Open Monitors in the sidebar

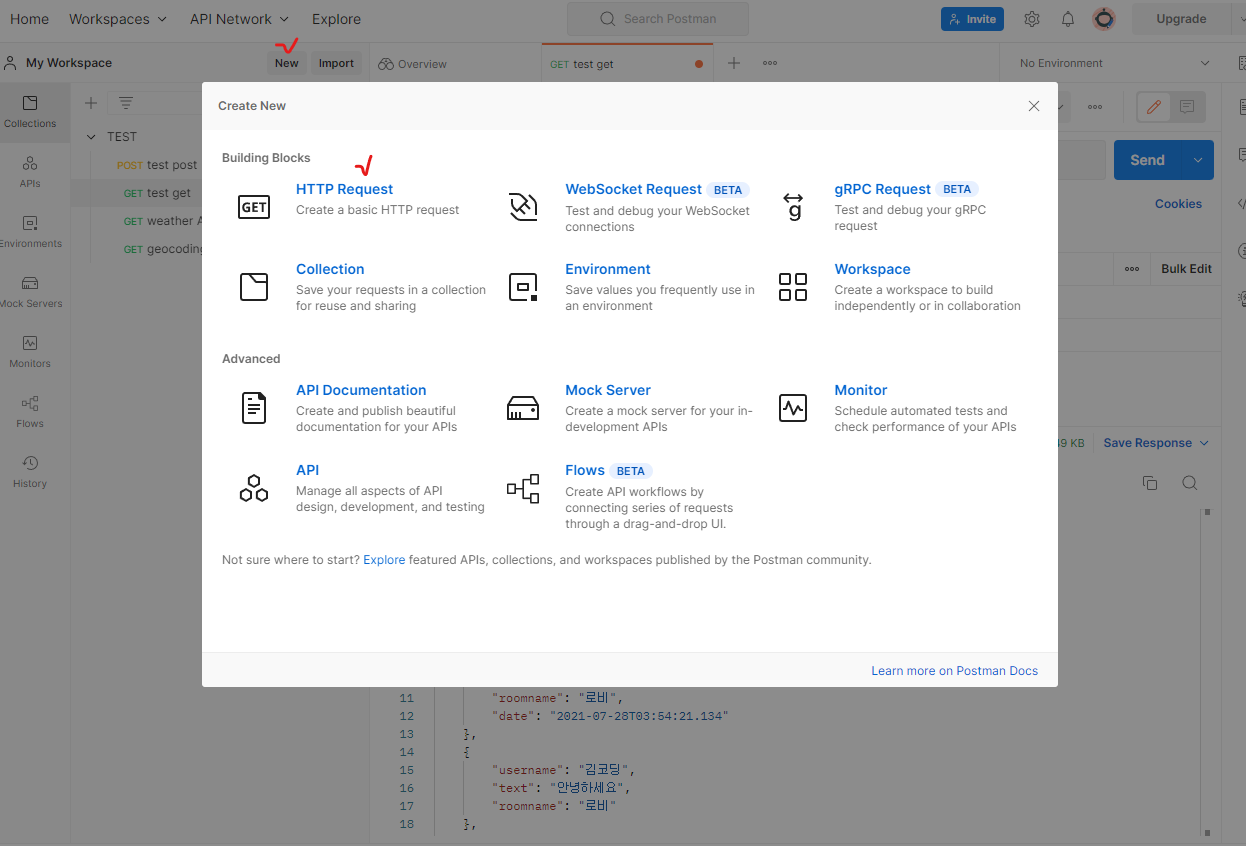point(30,352)
